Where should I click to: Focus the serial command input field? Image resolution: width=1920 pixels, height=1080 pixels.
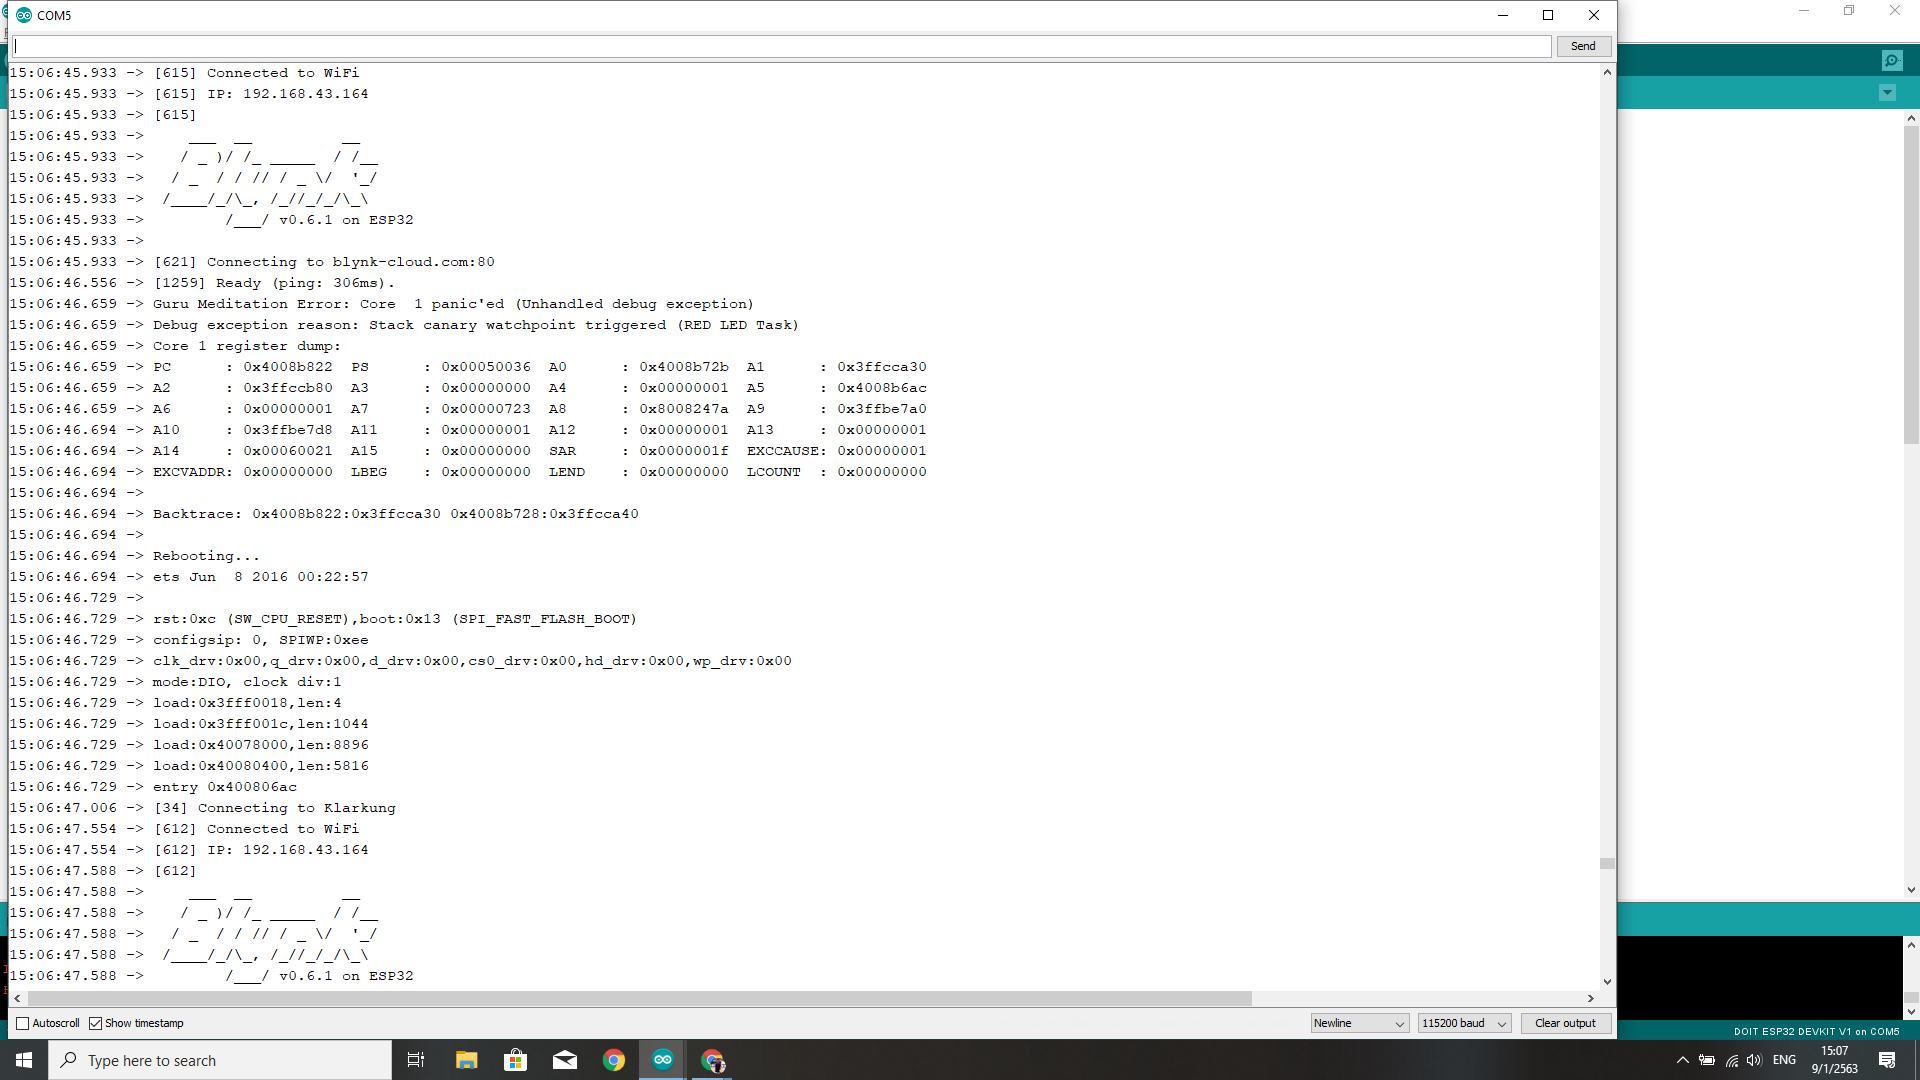pyautogui.click(x=782, y=46)
